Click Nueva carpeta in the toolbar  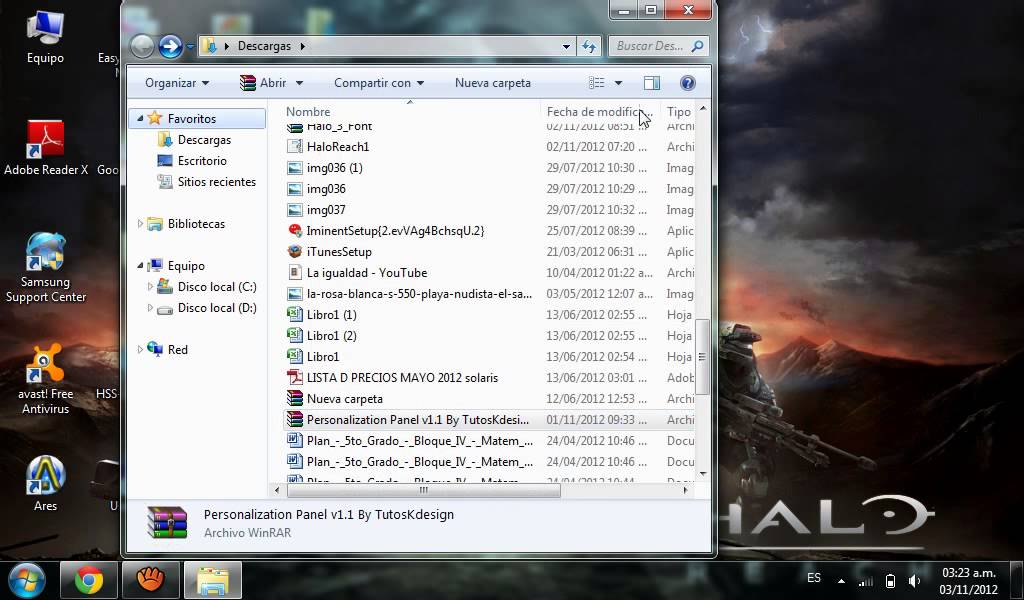492,83
